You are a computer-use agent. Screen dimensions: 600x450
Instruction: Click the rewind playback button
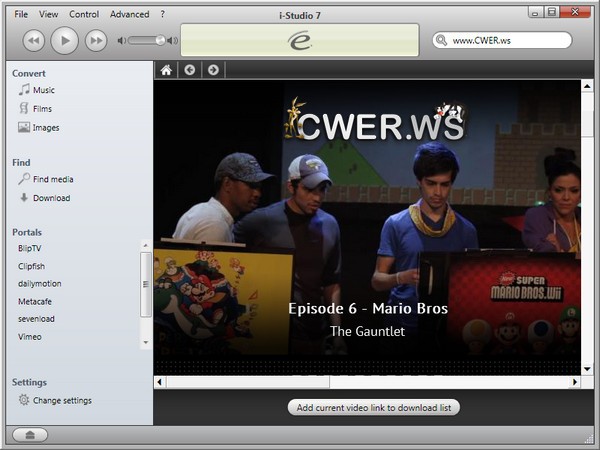(33, 40)
